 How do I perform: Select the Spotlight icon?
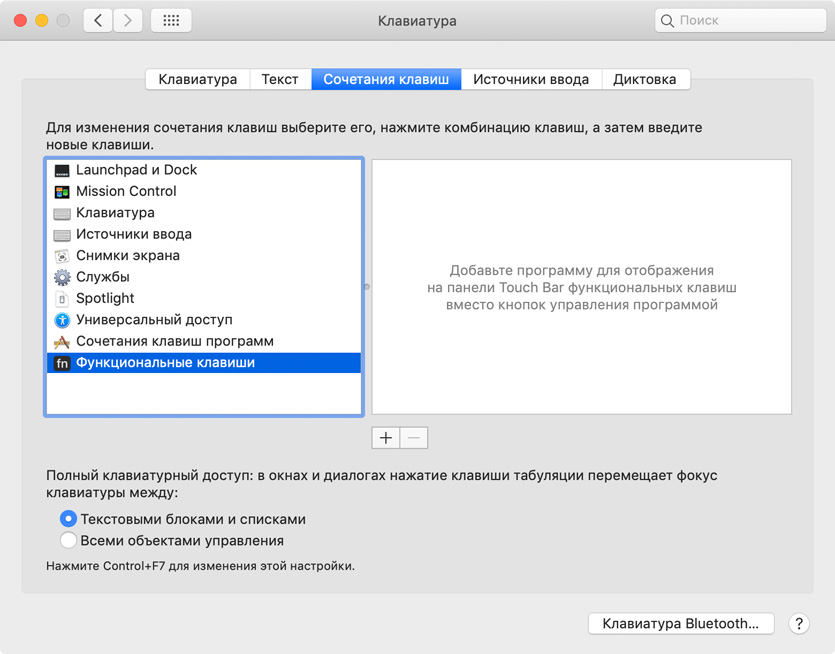coord(62,299)
